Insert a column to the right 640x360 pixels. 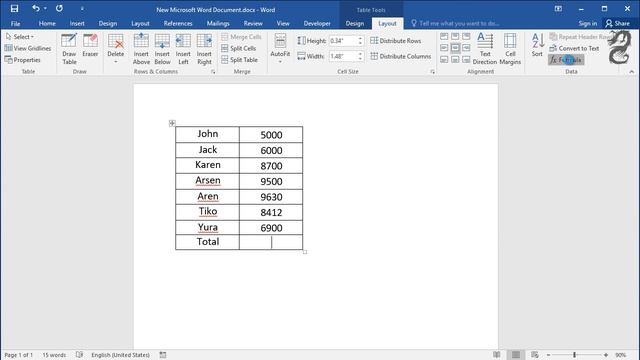pyautogui.click(x=204, y=49)
